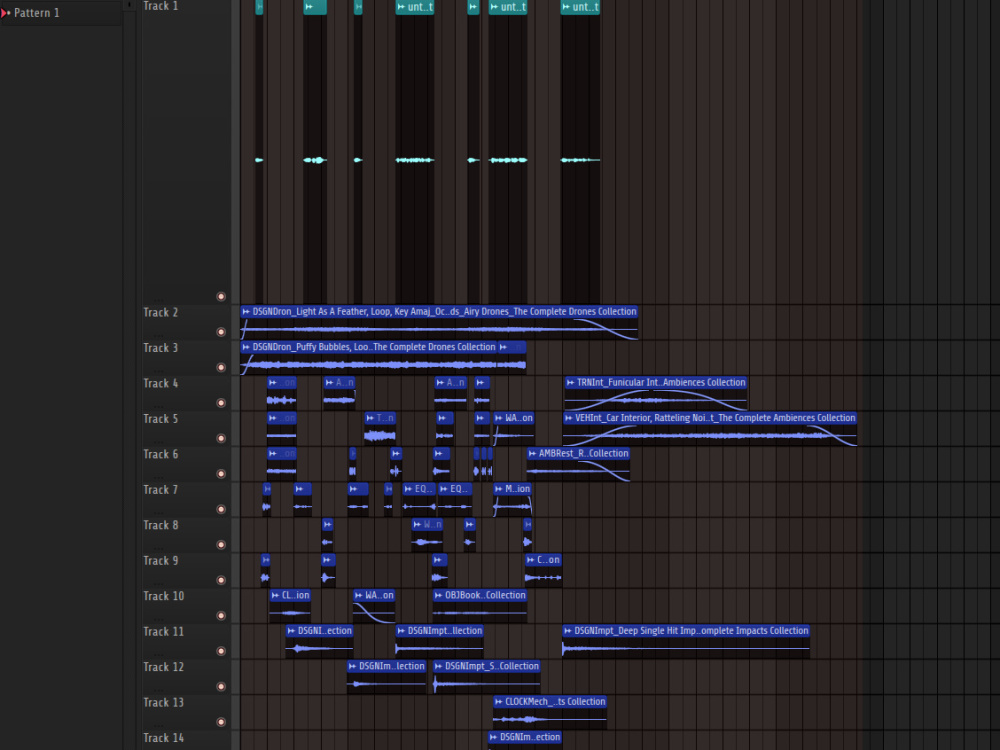Image resolution: width=1000 pixels, height=750 pixels.
Task: Select the WA..on clip on Track 10
Action: pos(374,606)
